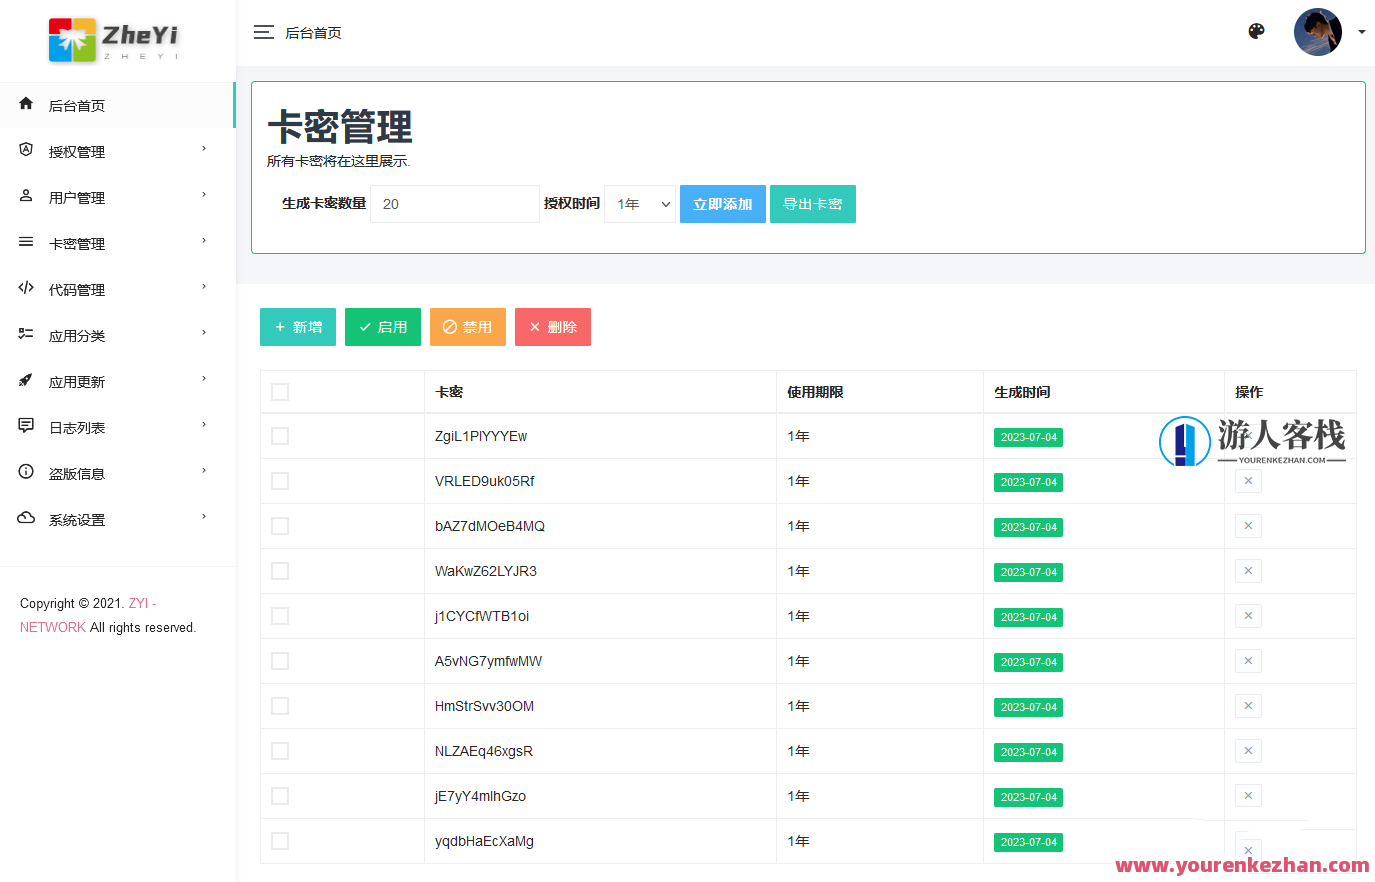Open 应用分类 via its category icon
This screenshot has width=1375, height=882.
[25, 334]
